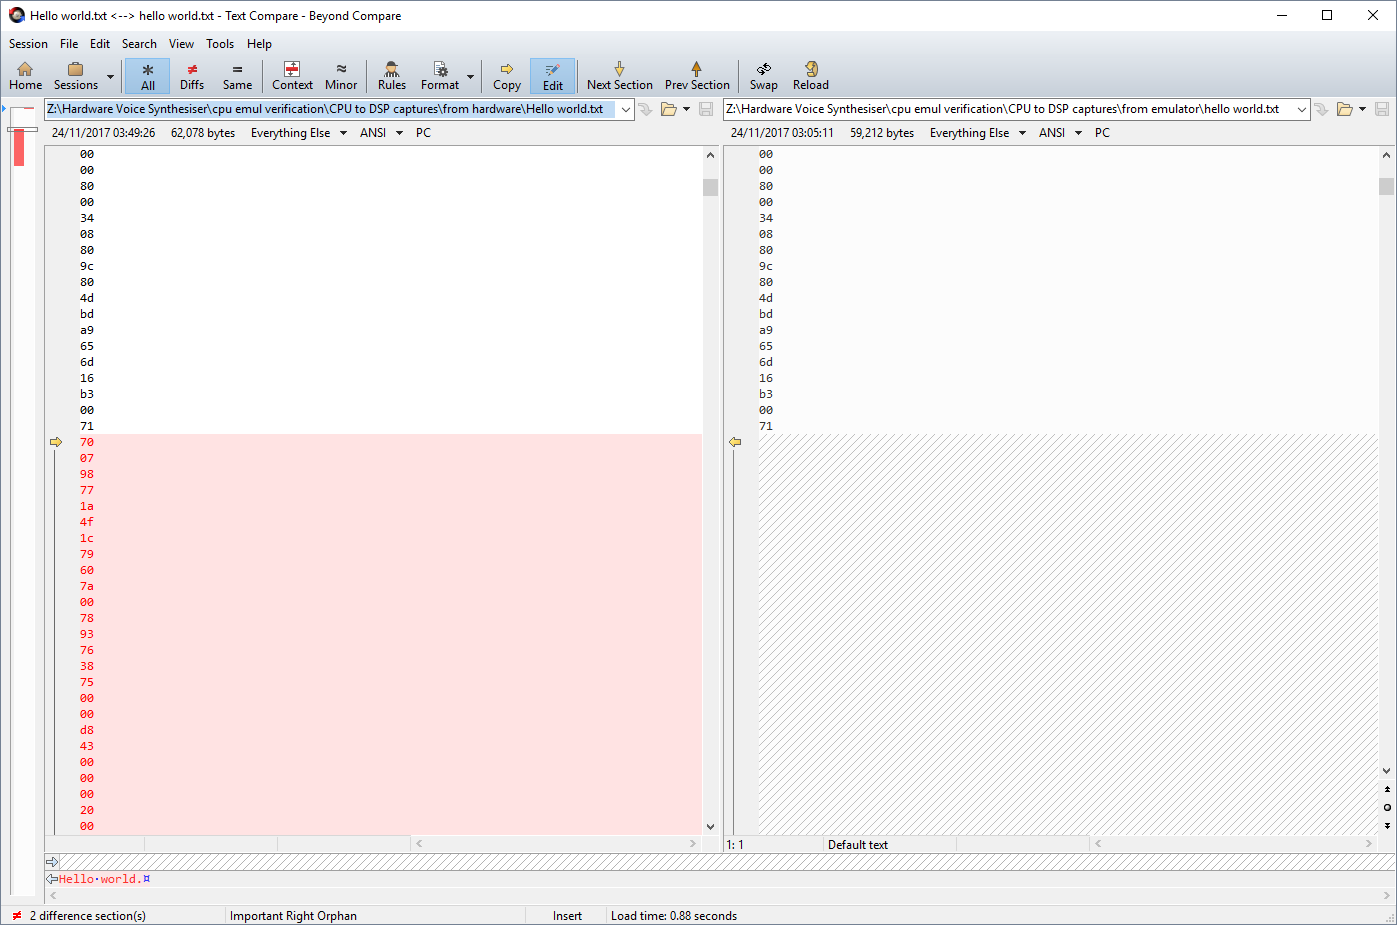Click the left save file icon
1397x925 pixels.
(x=706, y=110)
